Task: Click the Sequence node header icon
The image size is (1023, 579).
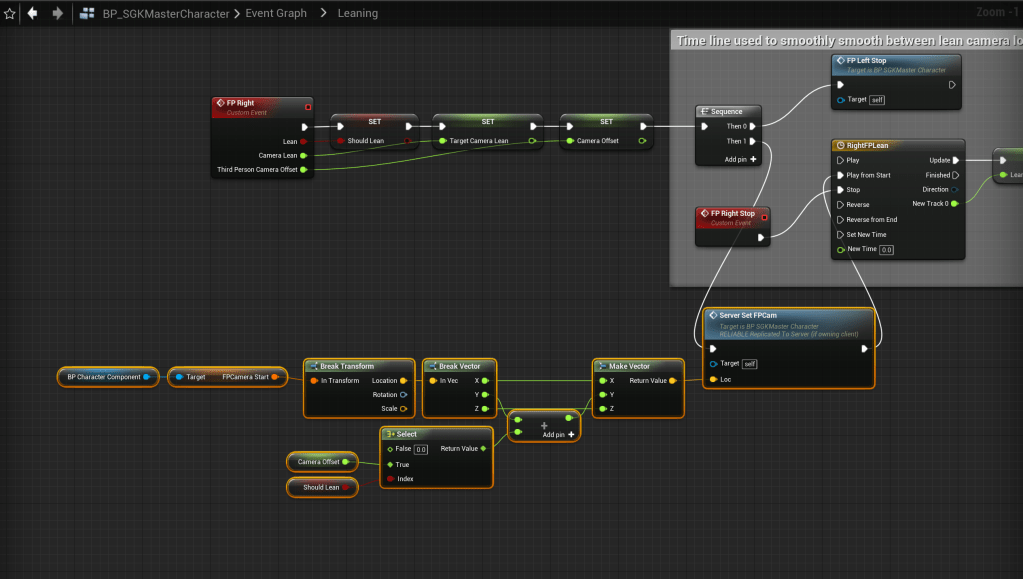Action: pyautogui.click(x=705, y=111)
